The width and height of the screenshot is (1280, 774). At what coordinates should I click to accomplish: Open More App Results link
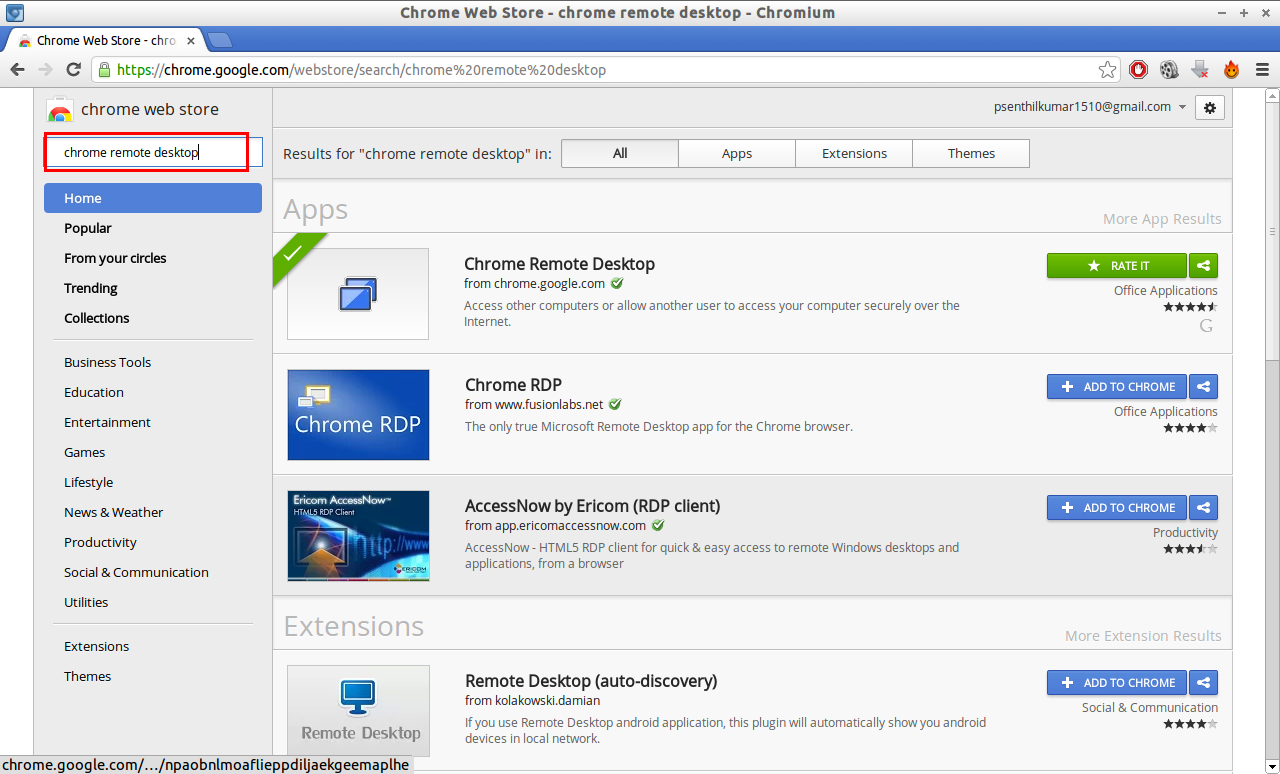1162,219
